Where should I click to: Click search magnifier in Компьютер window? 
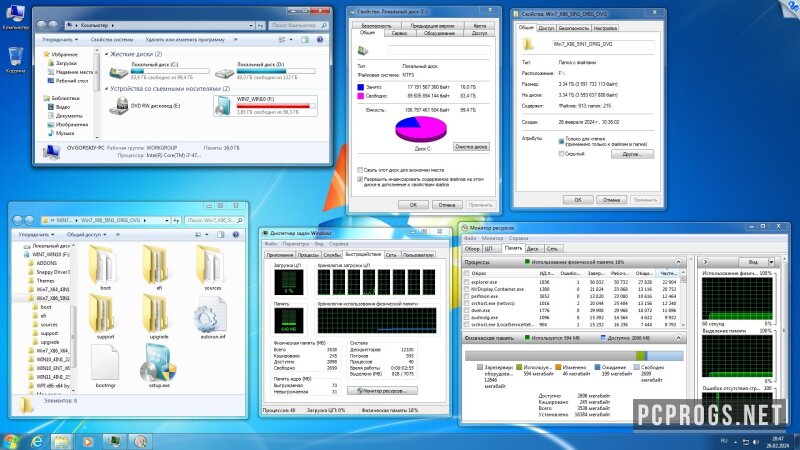(x=323, y=25)
